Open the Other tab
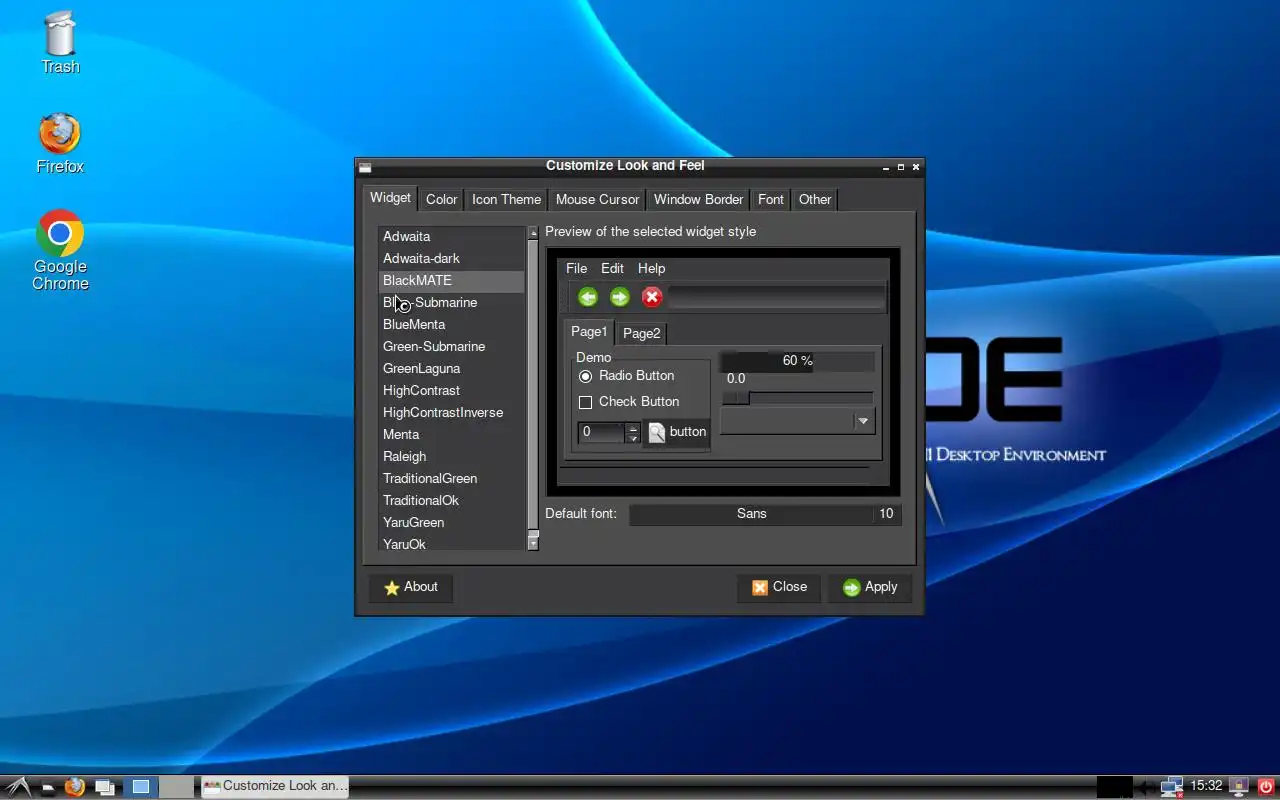 point(814,199)
